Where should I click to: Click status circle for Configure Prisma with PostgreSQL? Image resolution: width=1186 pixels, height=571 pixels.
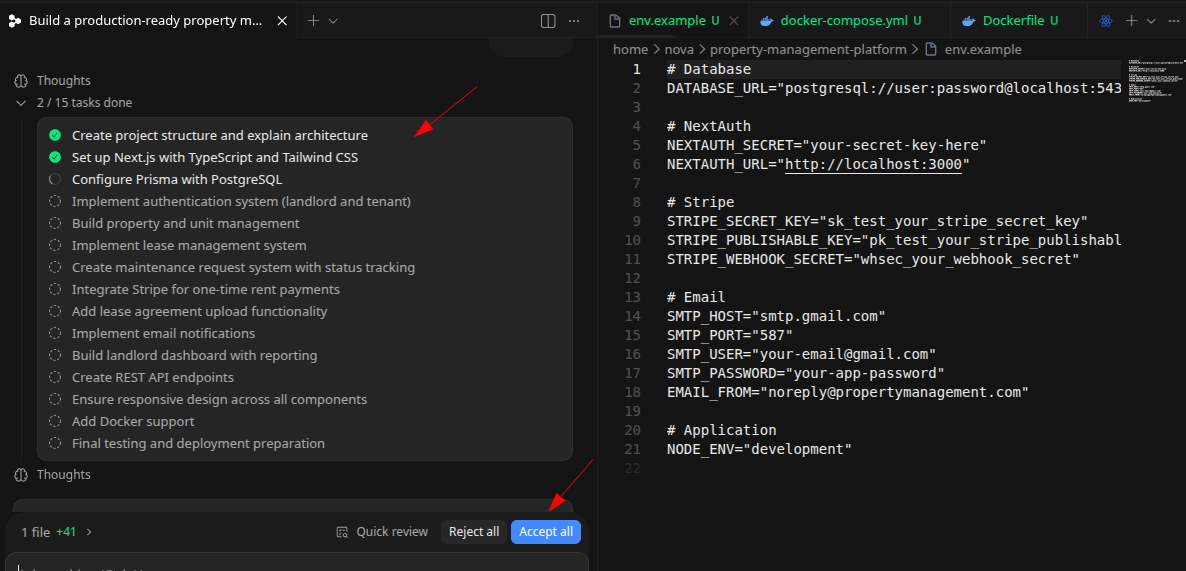[x=54, y=179]
